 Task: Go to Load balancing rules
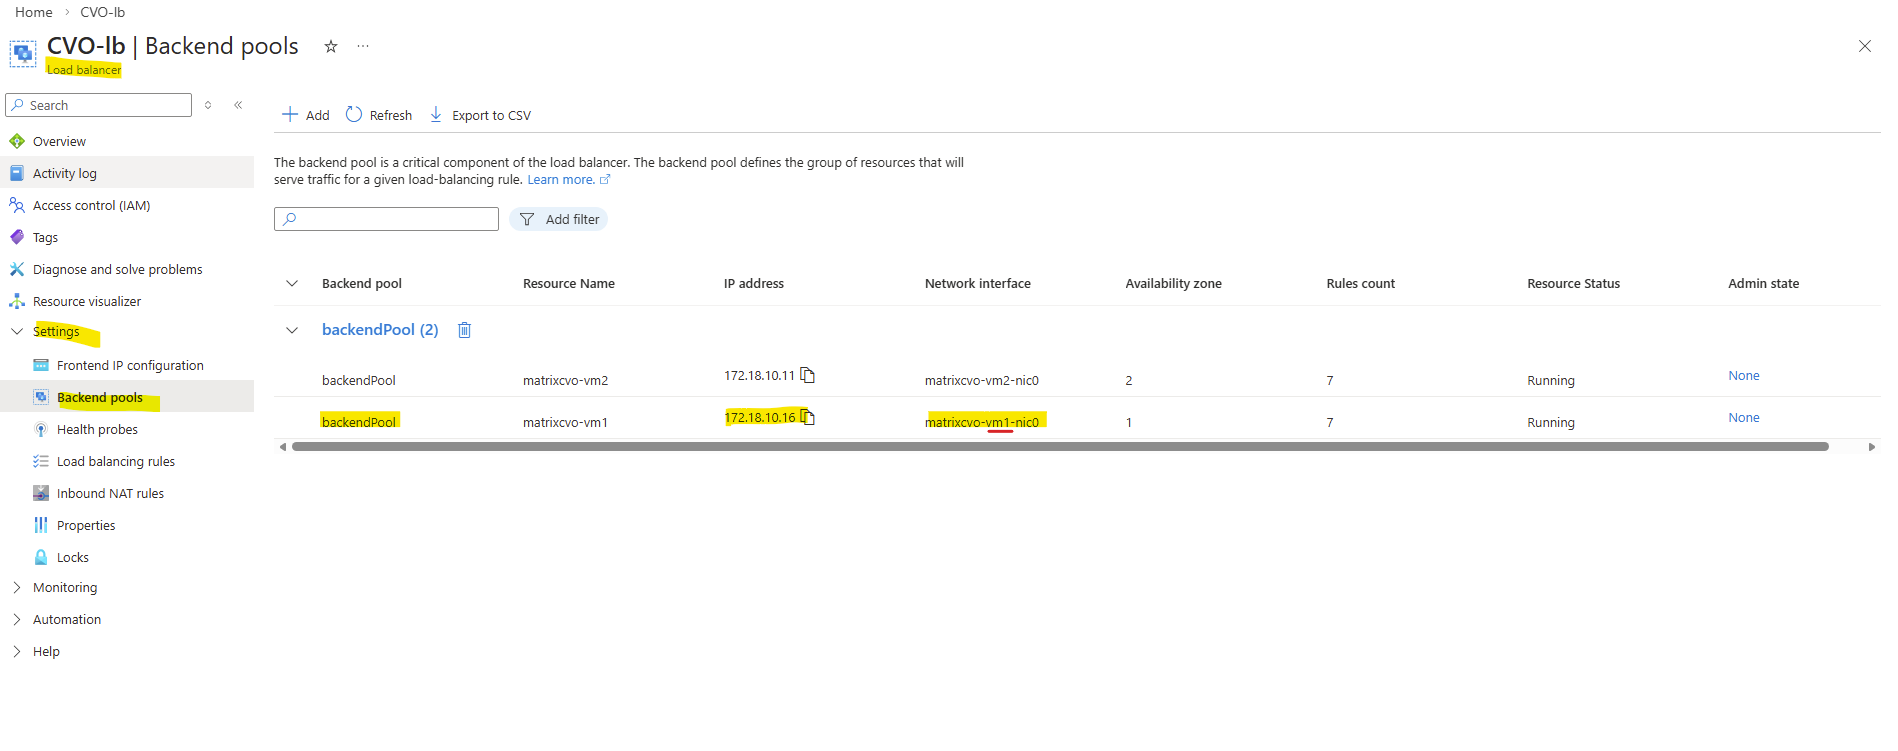click(x=115, y=462)
